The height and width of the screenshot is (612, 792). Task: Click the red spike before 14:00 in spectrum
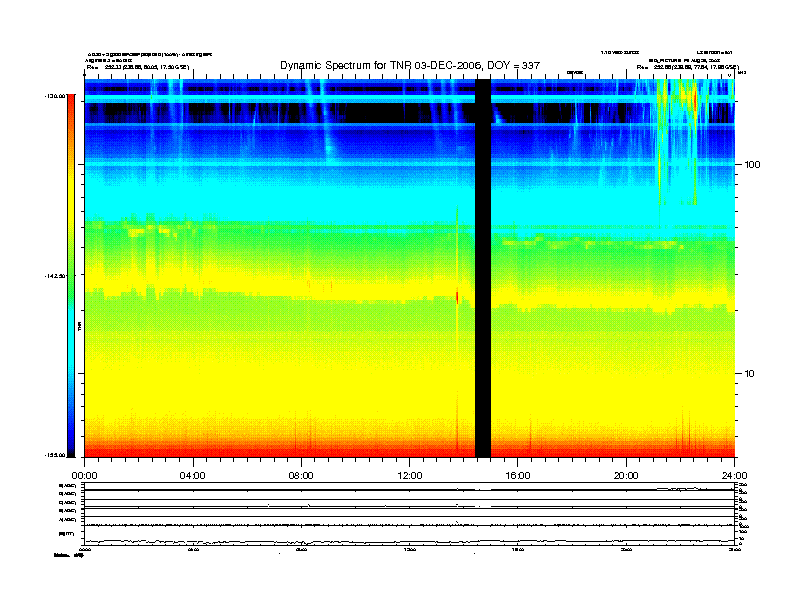coord(457,297)
